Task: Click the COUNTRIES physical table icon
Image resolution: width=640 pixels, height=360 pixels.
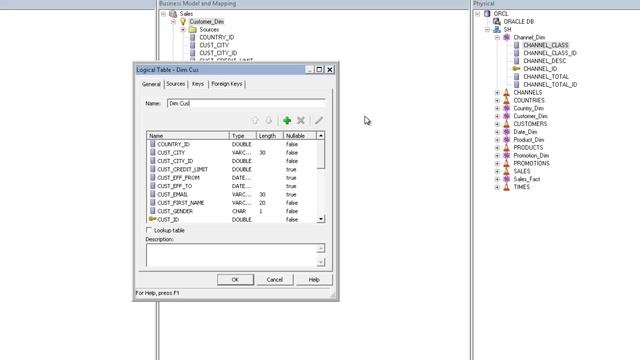Action: coord(507,100)
